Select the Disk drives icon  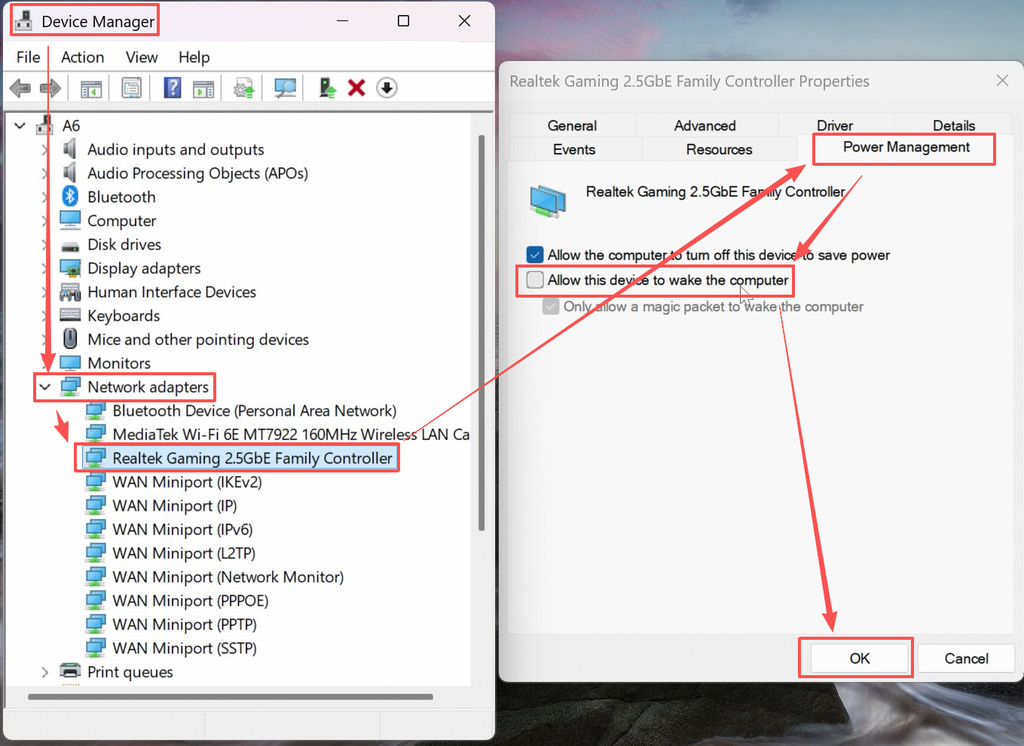pos(70,246)
